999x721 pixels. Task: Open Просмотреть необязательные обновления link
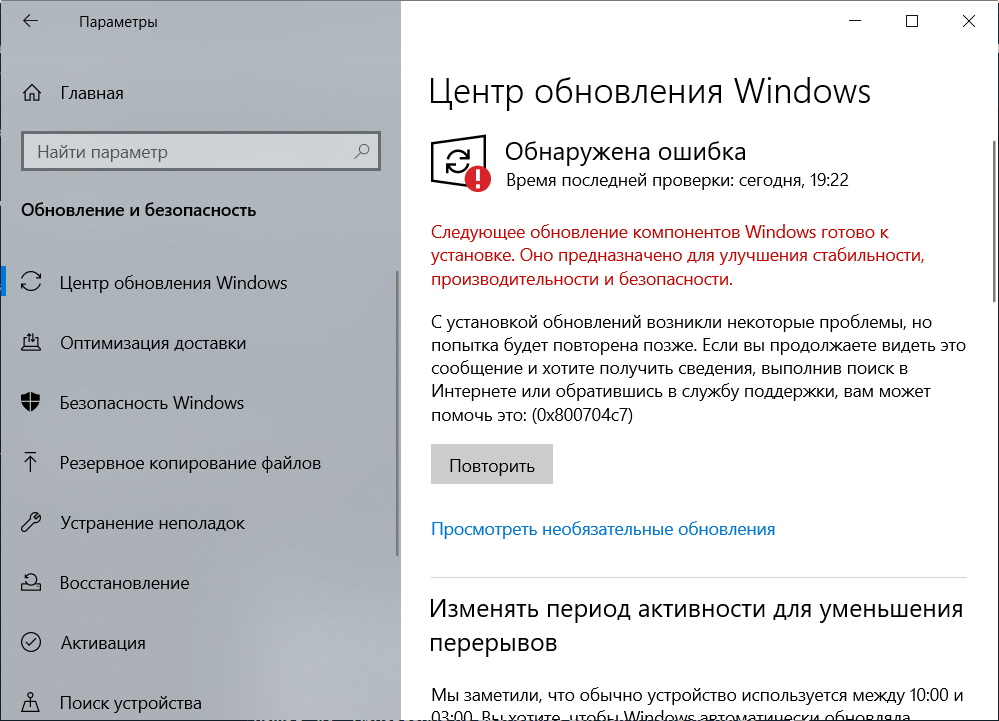click(603, 529)
